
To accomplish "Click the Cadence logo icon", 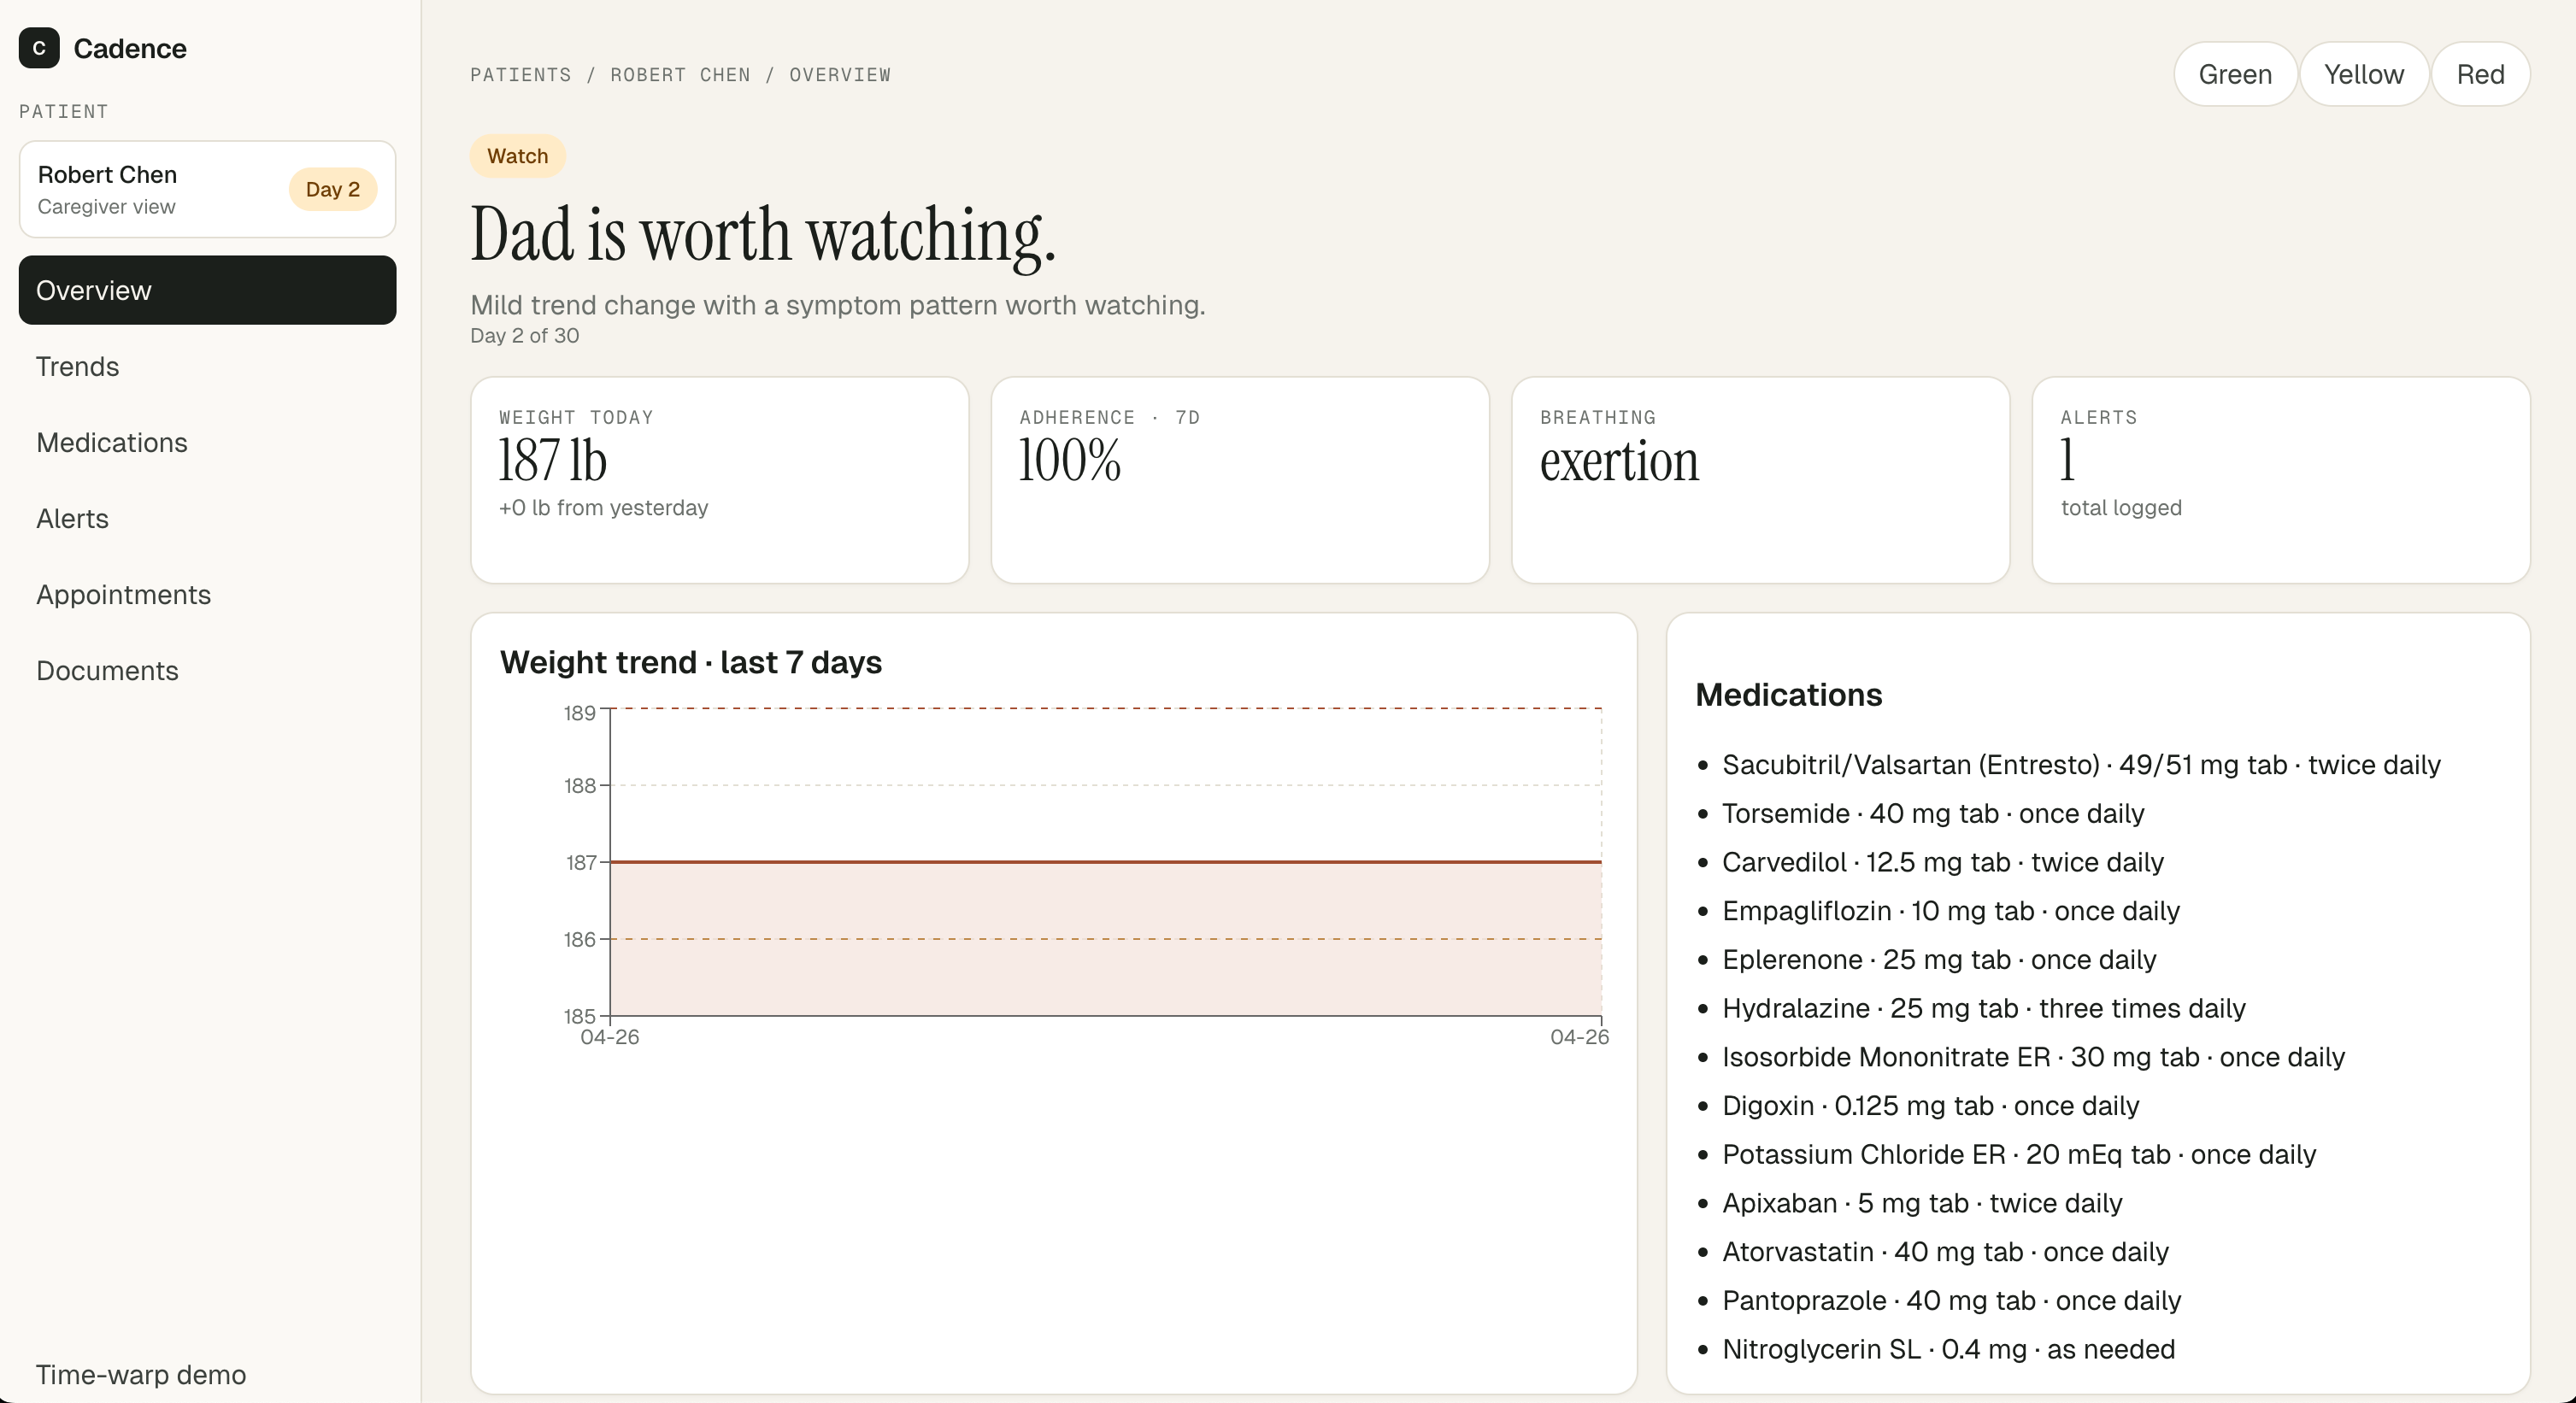I will click(x=39, y=48).
